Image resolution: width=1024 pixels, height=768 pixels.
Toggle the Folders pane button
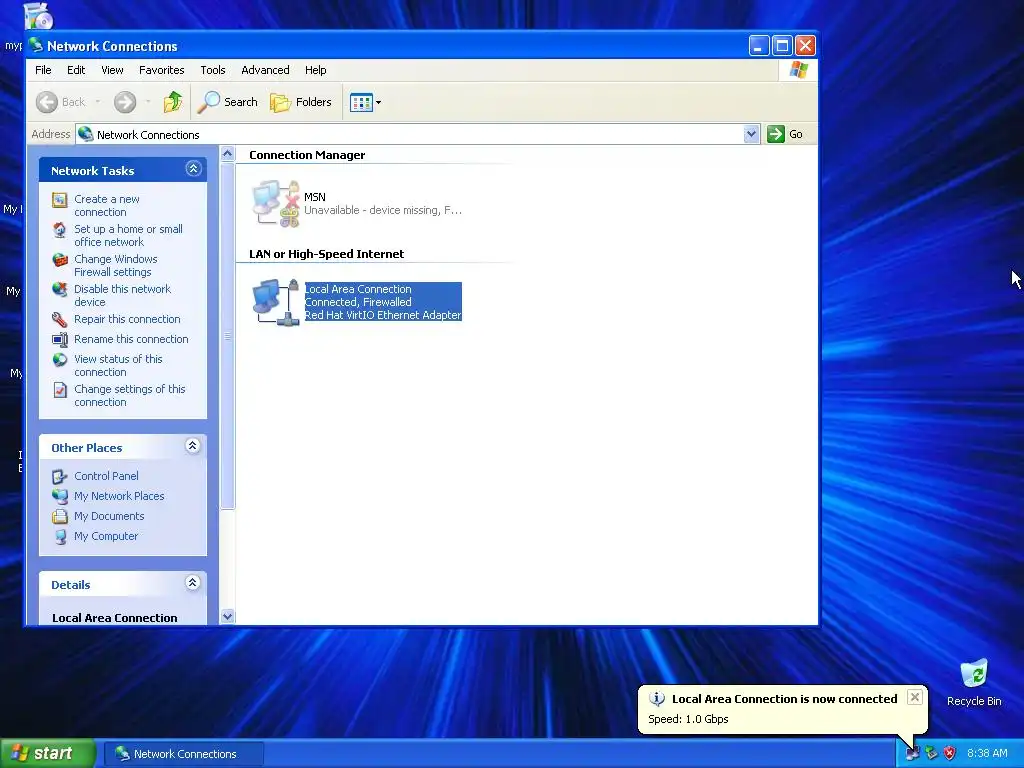pyautogui.click(x=301, y=102)
